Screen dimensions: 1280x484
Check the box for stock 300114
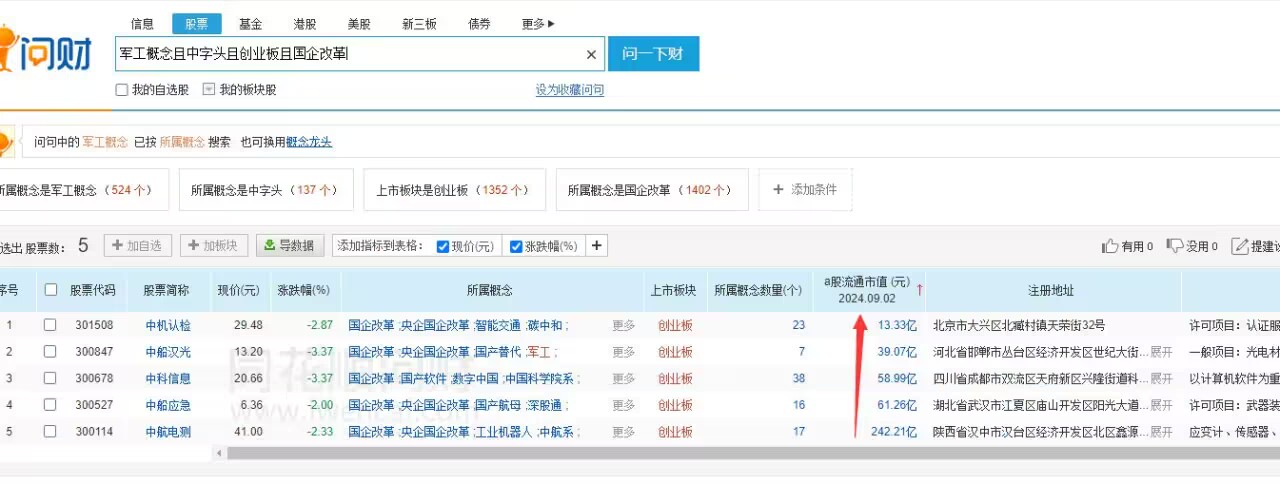pyautogui.click(x=50, y=432)
